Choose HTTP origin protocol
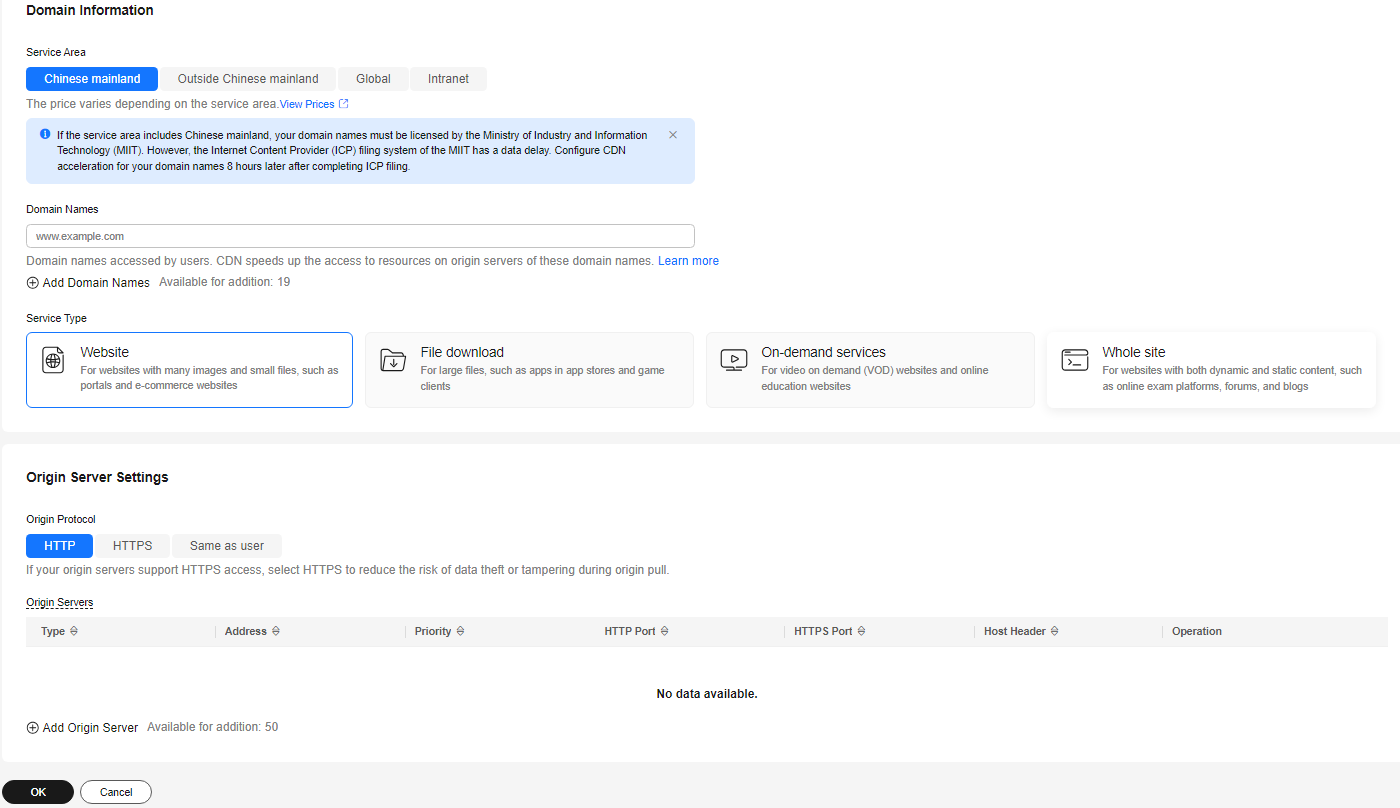Viewport: 1400px width, 808px height. (60, 546)
